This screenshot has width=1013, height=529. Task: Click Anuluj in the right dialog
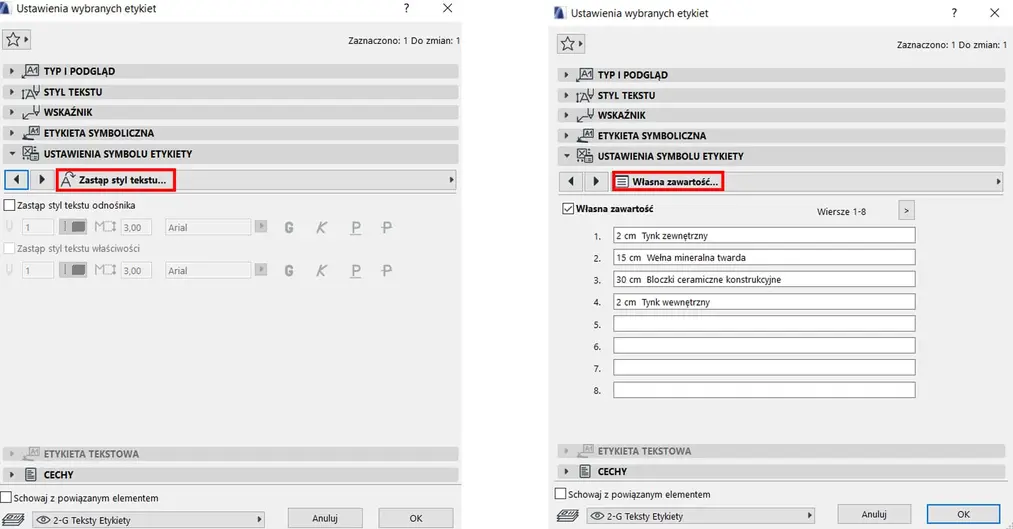tap(874, 514)
